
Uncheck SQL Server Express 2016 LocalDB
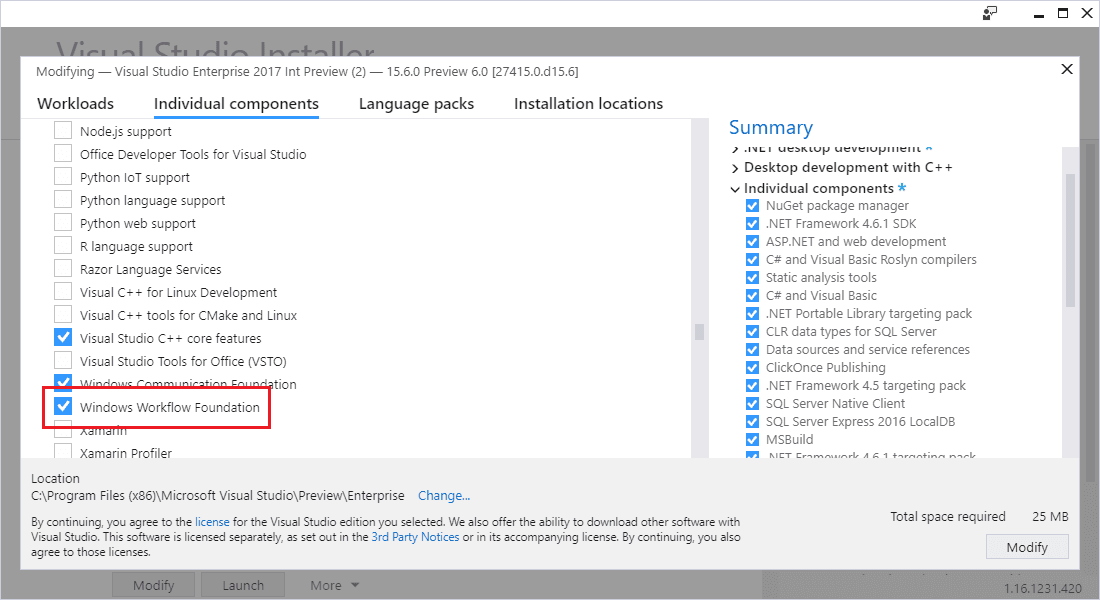(x=752, y=422)
